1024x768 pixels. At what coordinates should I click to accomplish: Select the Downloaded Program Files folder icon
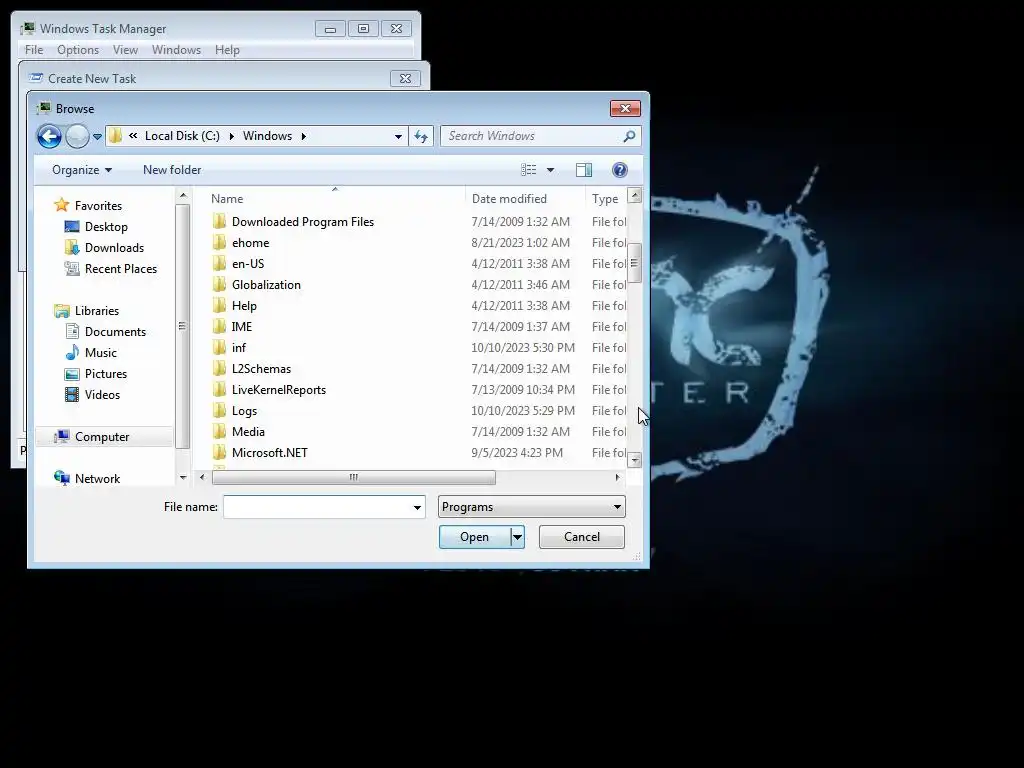pos(219,221)
